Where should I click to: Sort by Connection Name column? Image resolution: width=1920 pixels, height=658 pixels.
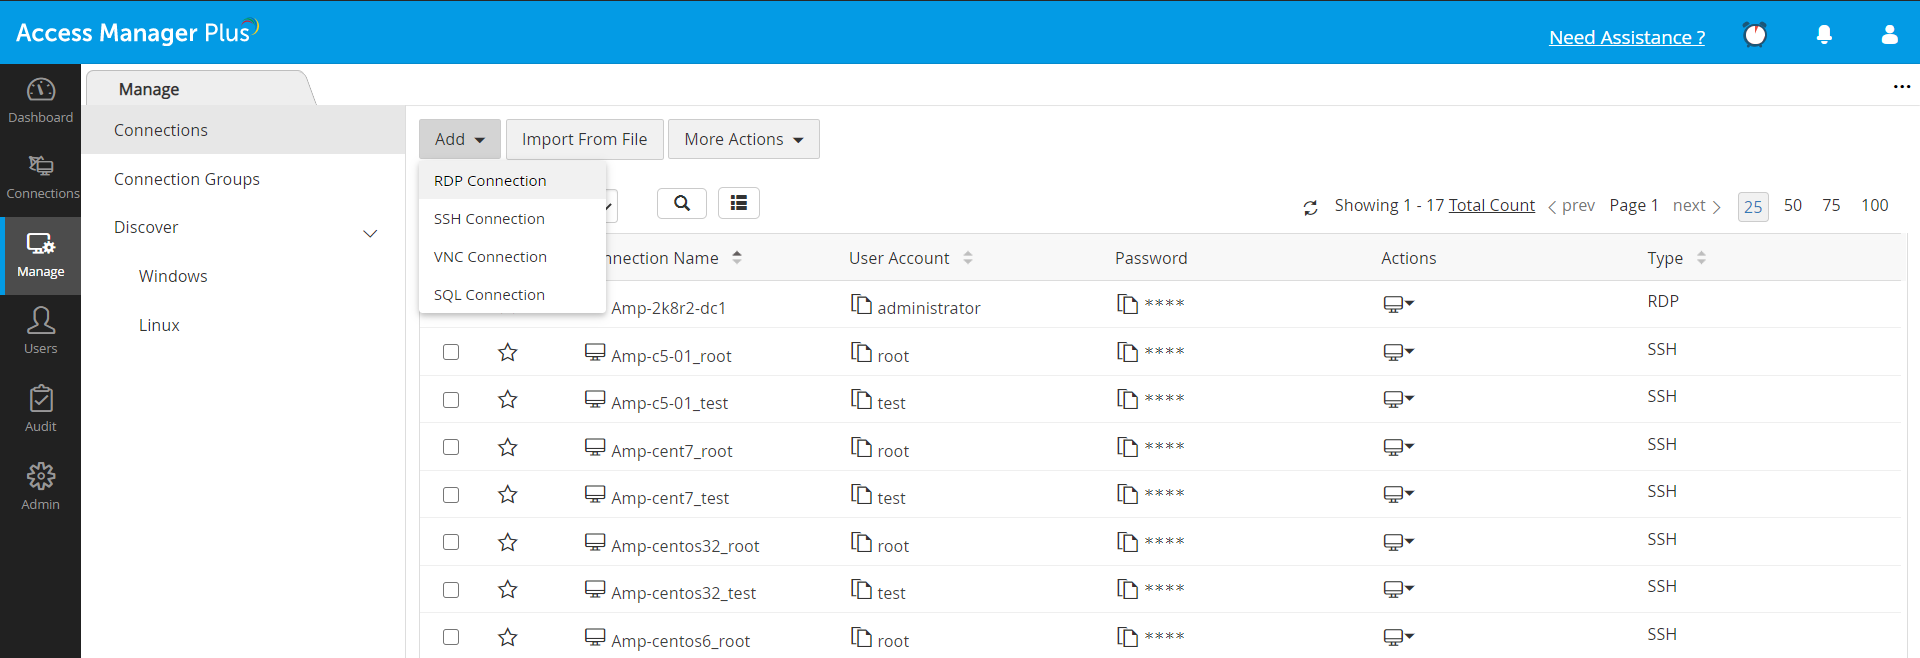[x=737, y=258]
